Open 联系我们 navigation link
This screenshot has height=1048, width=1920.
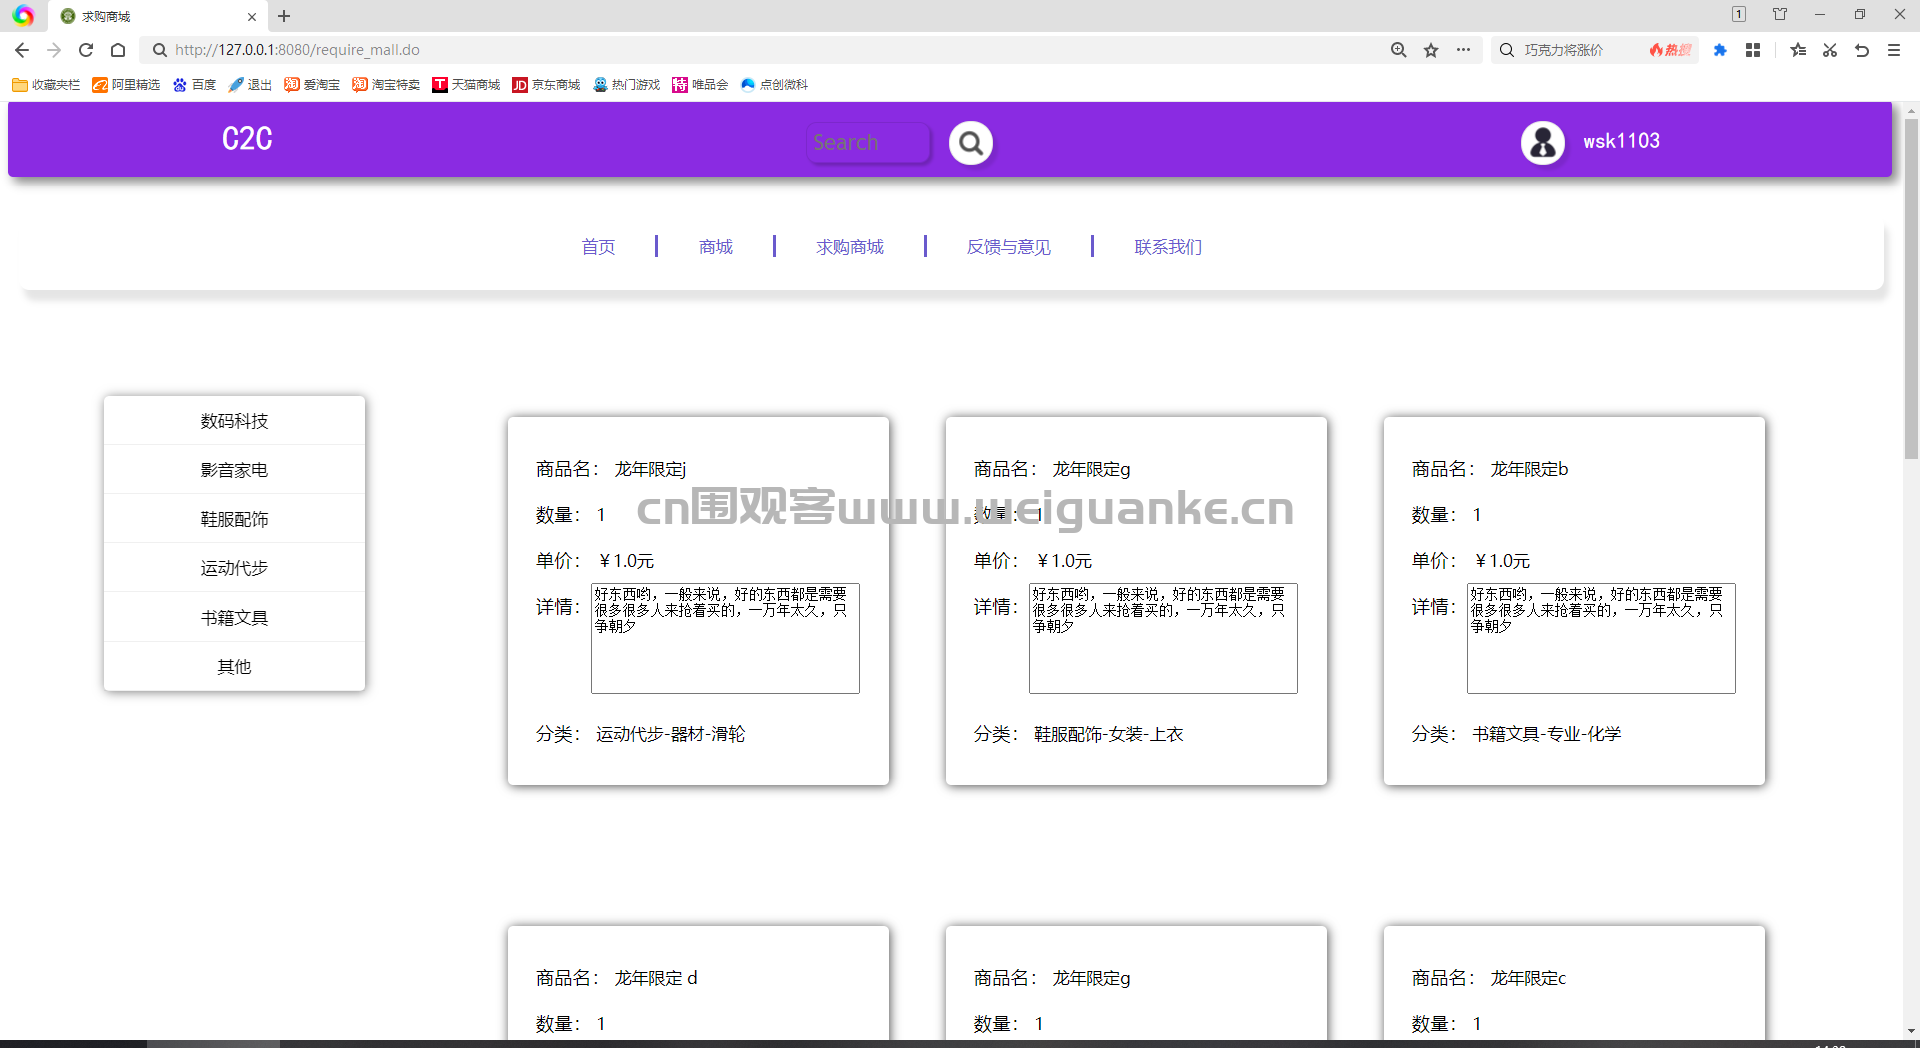(1168, 247)
